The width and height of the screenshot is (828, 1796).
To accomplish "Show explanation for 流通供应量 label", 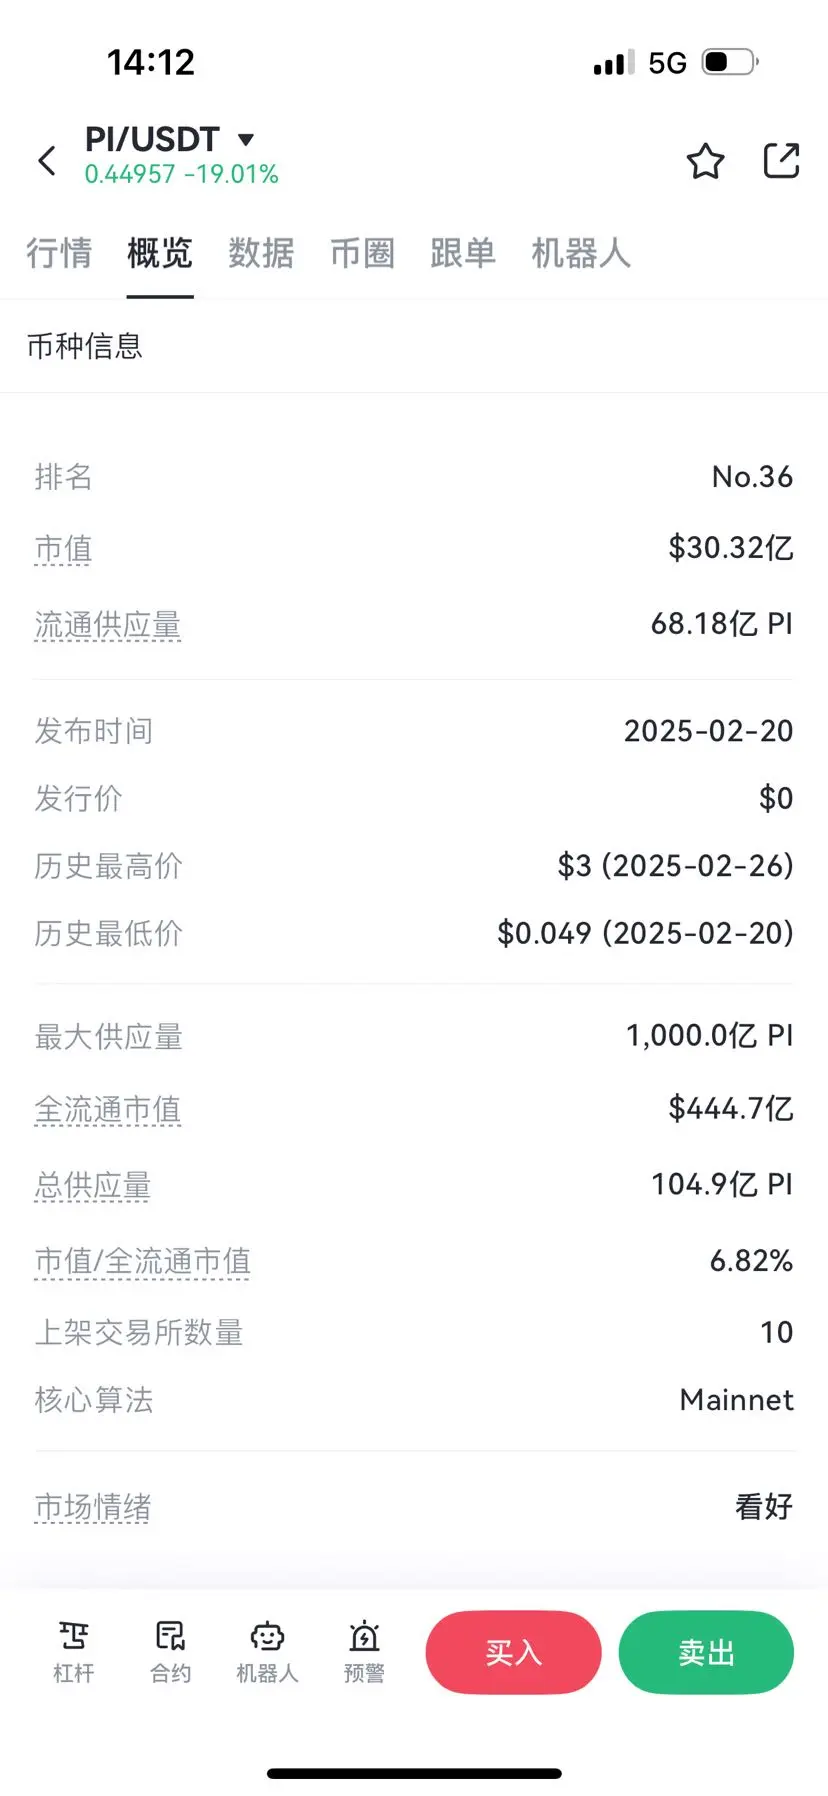I will [108, 625].
